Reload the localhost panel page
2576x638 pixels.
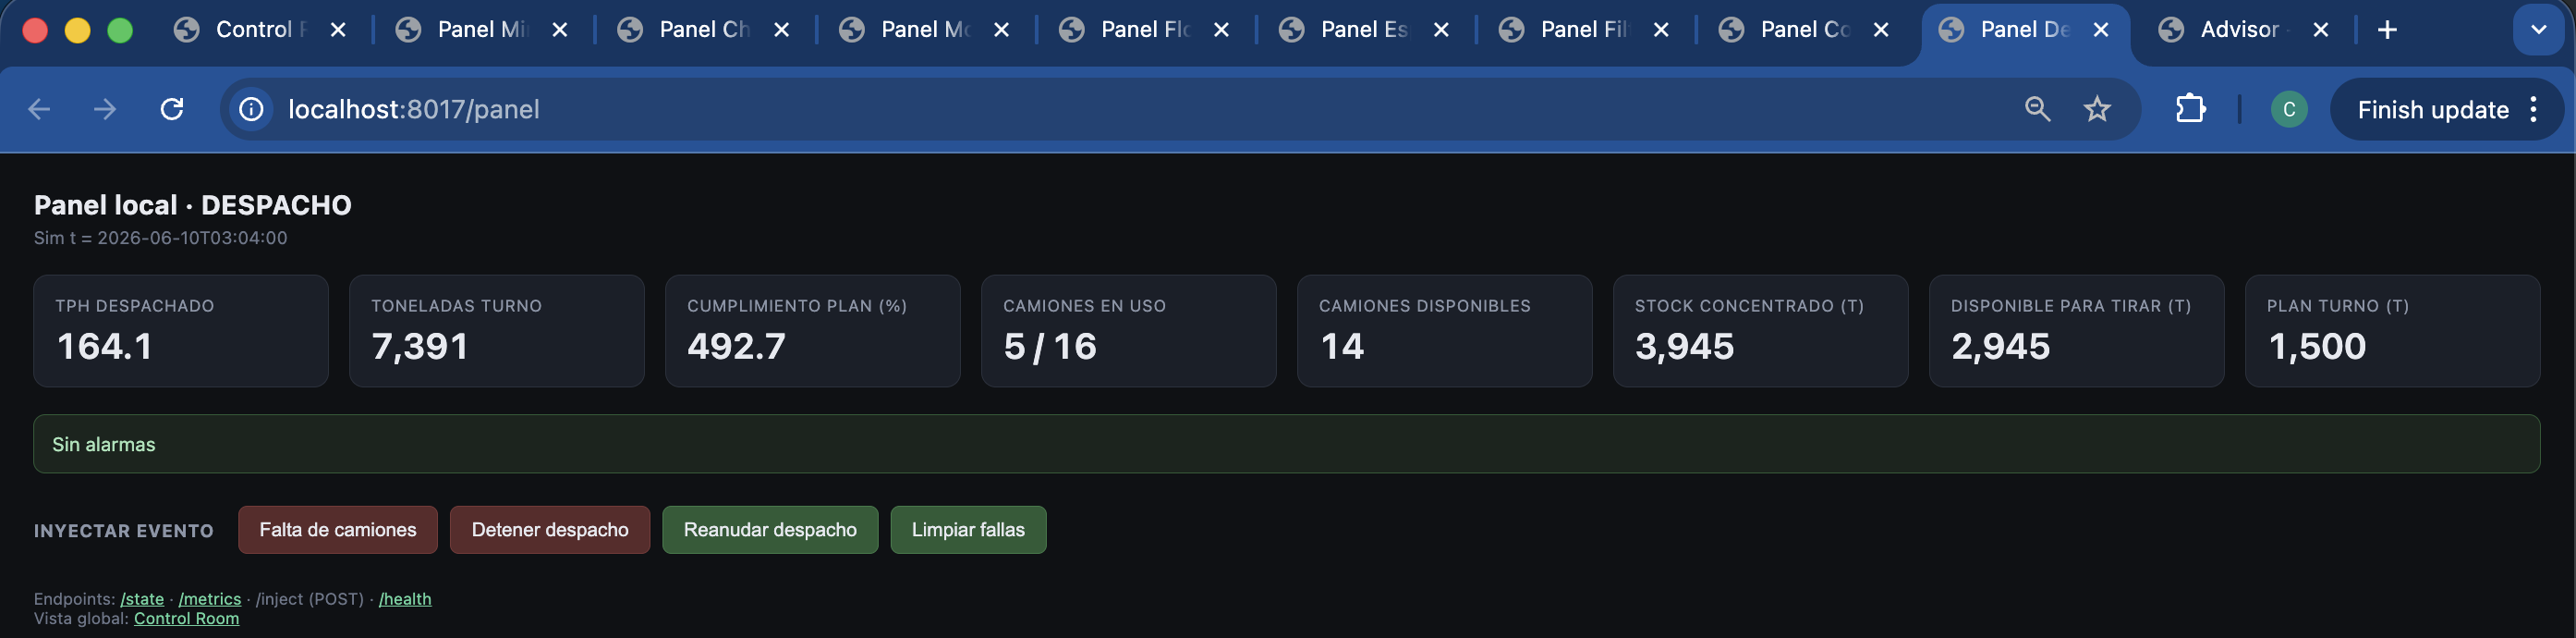(172, 109)
